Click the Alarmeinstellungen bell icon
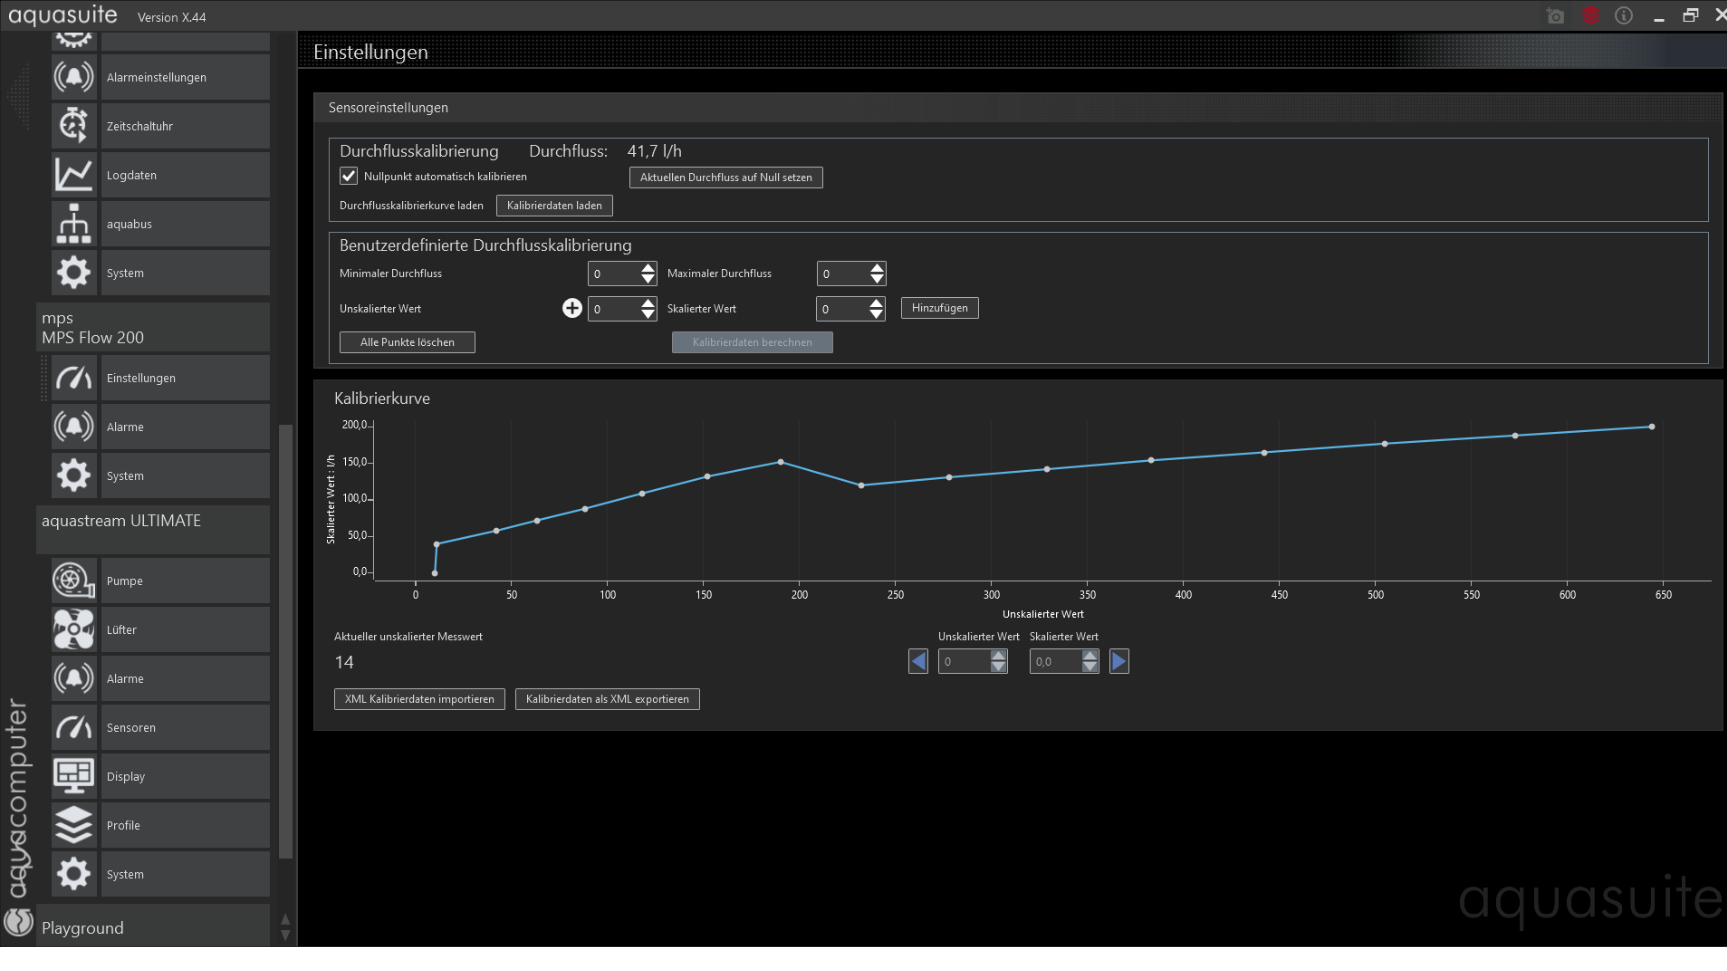This screenshot has height=971, width=1727. [74, 77]
